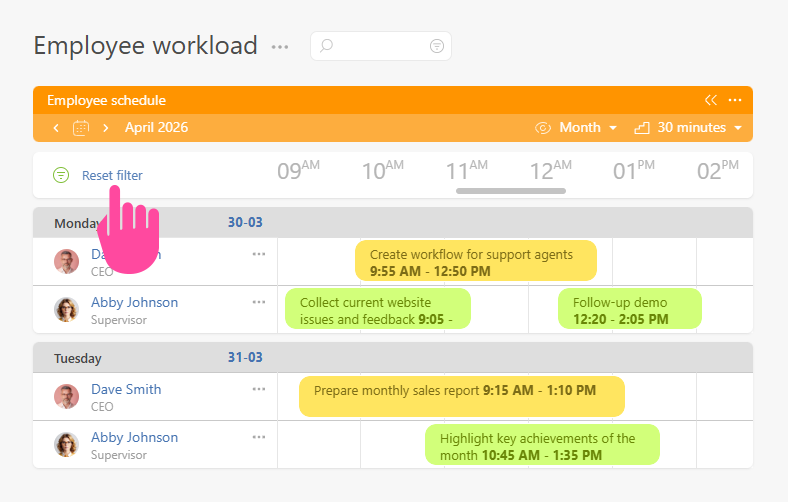
Task: Click the horizontal timeline scrollbar under hours
Action: [x=511, y=190]
